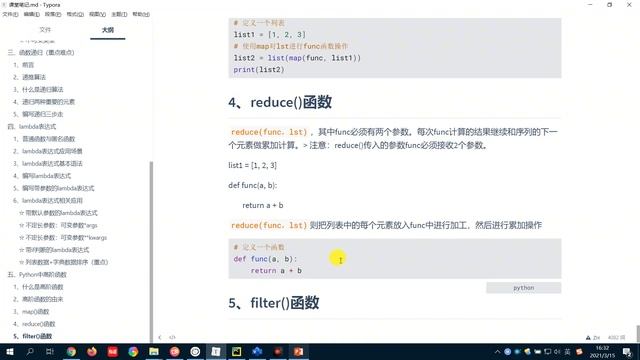Open the white circular app on taskbar
This screenshot has height=360, width=640.
[195, 351]
